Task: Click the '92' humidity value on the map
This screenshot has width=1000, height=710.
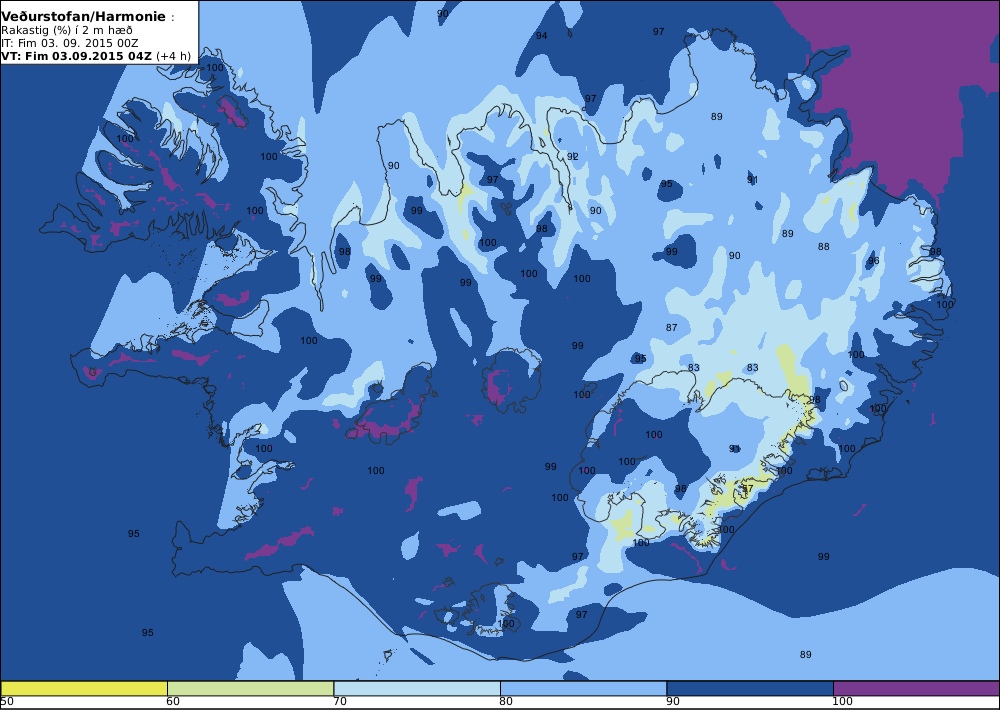Action: pyautogui.click(x=573, y=156)
